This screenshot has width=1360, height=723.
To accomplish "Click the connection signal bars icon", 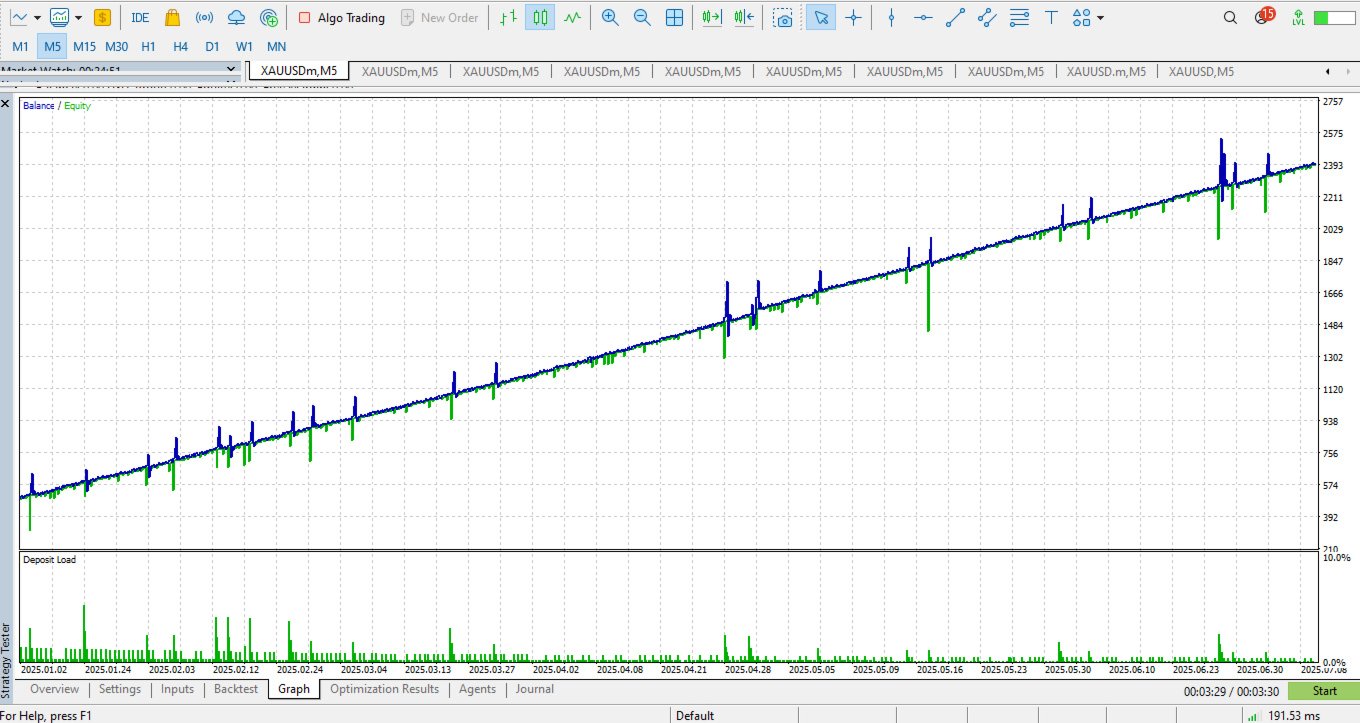I will (1252, 716).
